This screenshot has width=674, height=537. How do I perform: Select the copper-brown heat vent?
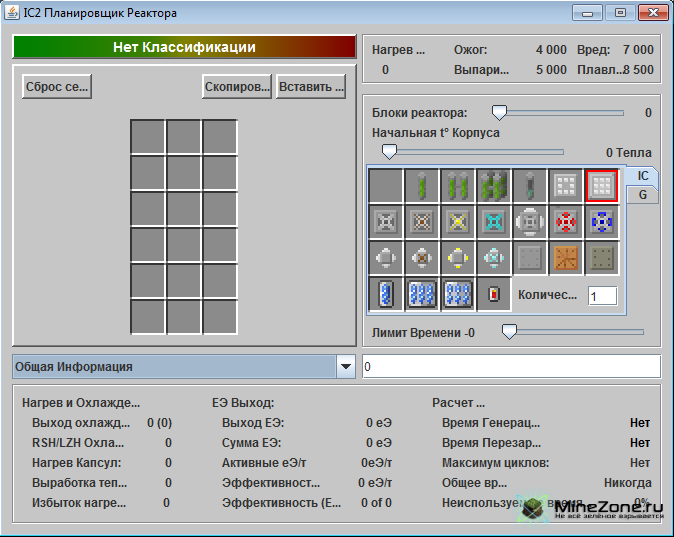point(422,222)
